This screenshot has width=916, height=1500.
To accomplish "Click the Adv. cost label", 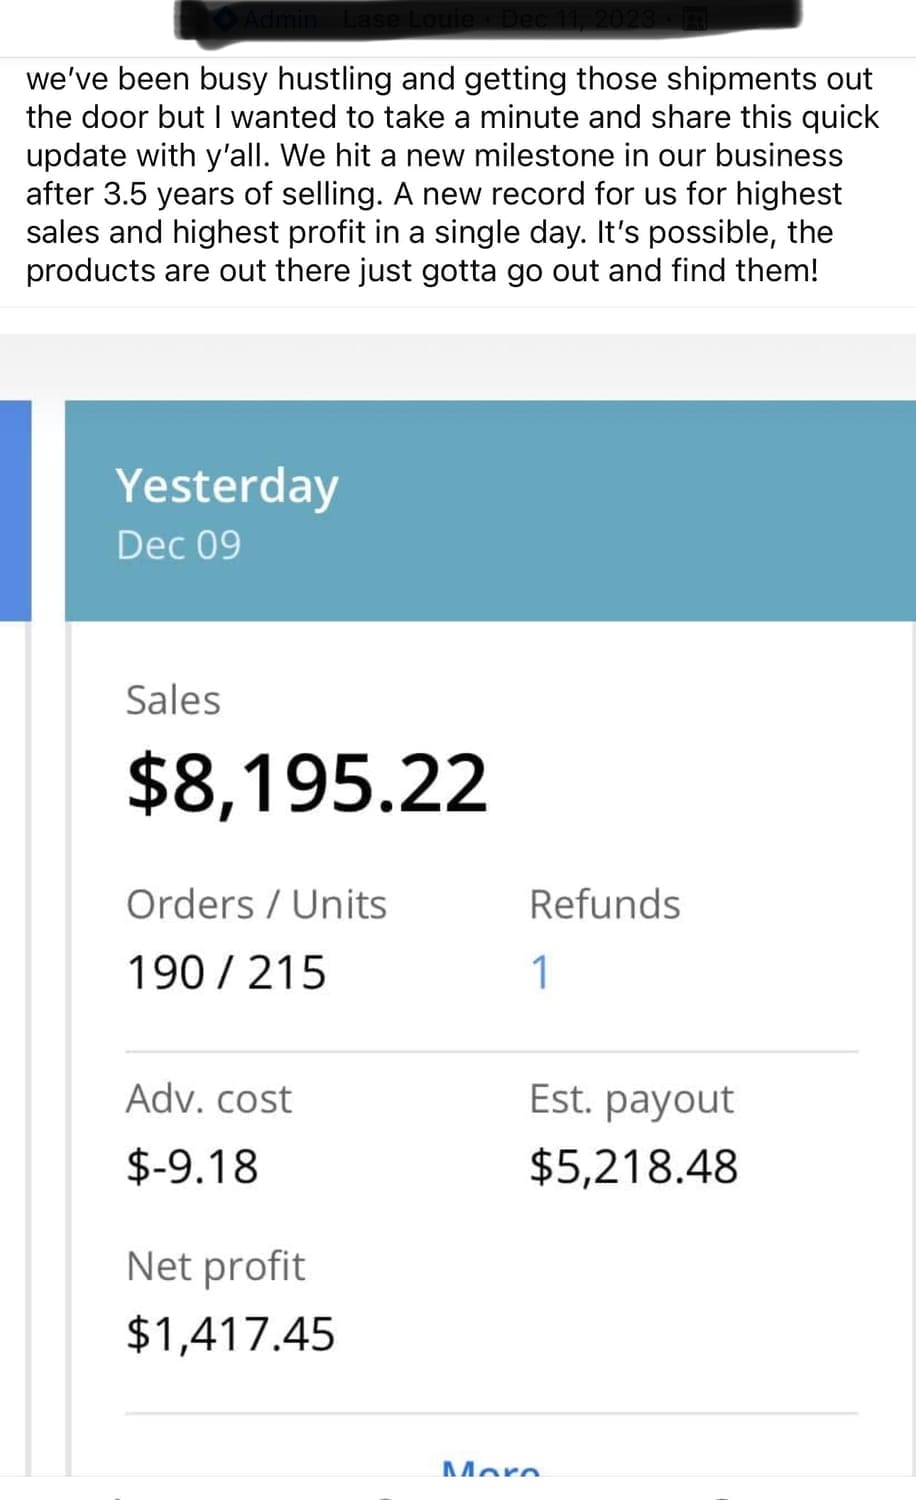I will 208,1099.
